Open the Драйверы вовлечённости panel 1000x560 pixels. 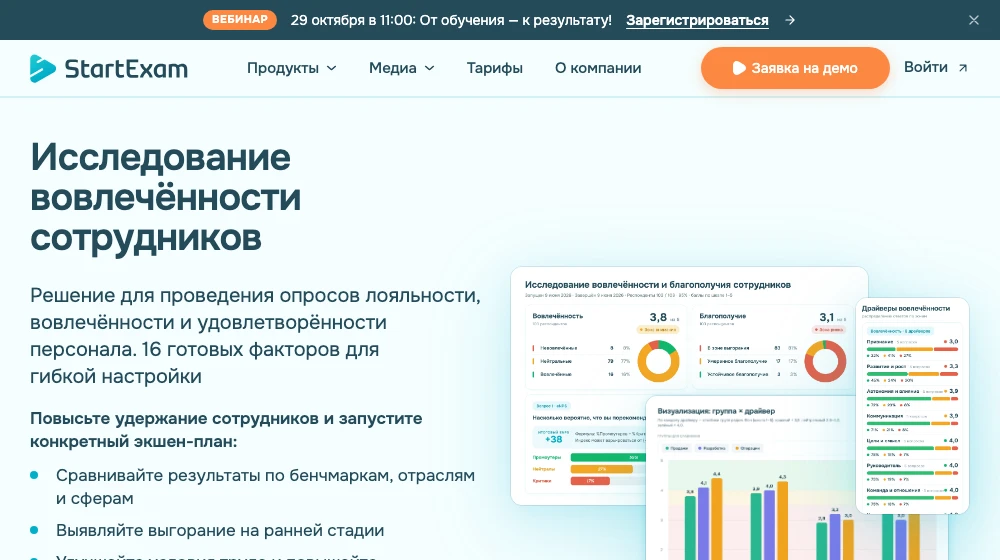[x=912, y=406]
